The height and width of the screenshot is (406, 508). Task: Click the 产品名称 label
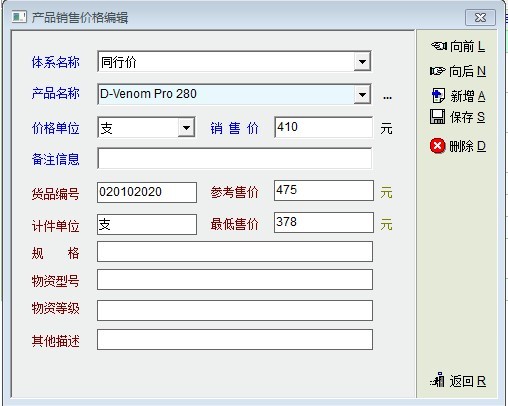point(56,93)
